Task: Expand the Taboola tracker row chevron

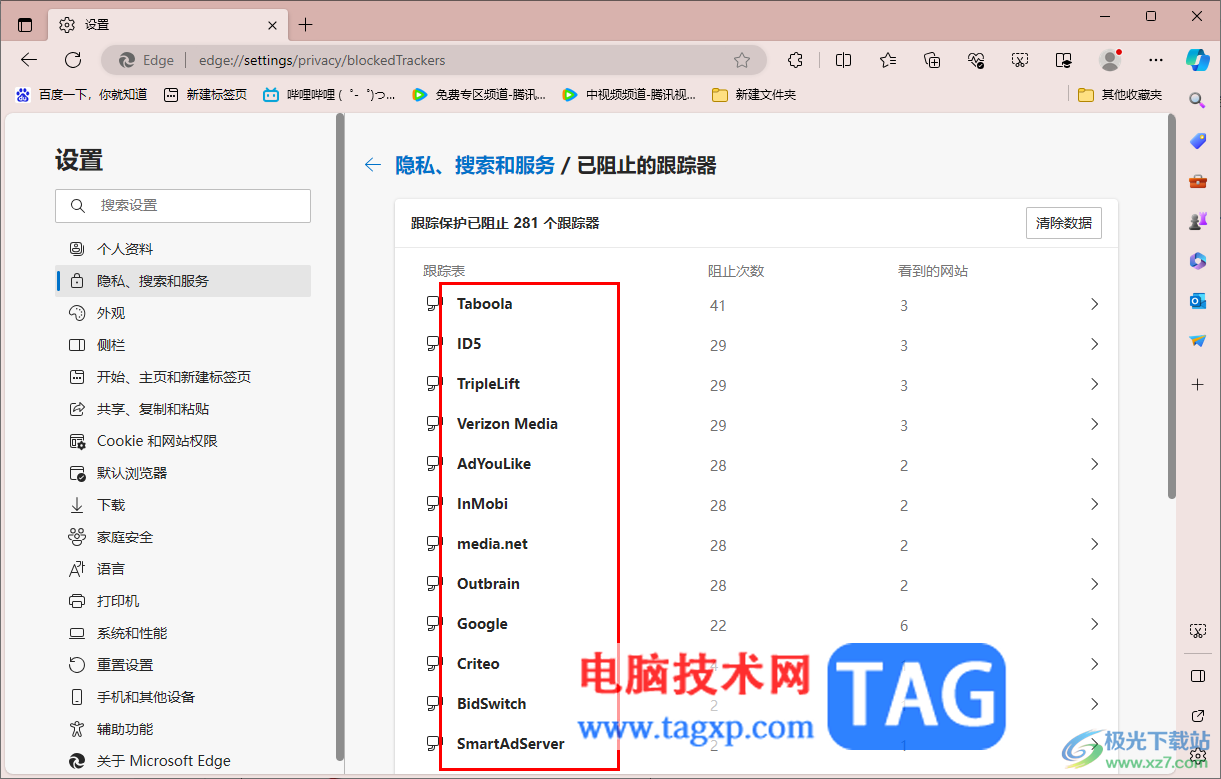Action: coord(1094,304)
